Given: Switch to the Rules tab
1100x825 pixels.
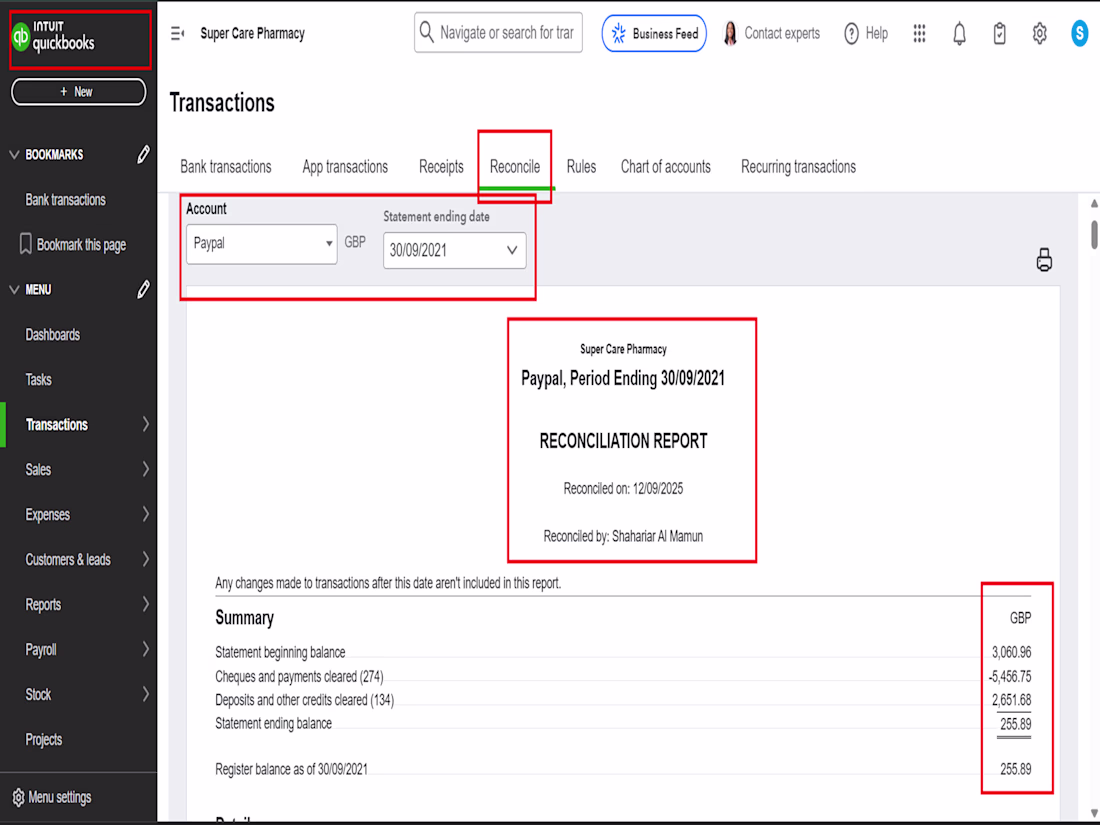Looking at the screenshot, I should pos(581,166).
